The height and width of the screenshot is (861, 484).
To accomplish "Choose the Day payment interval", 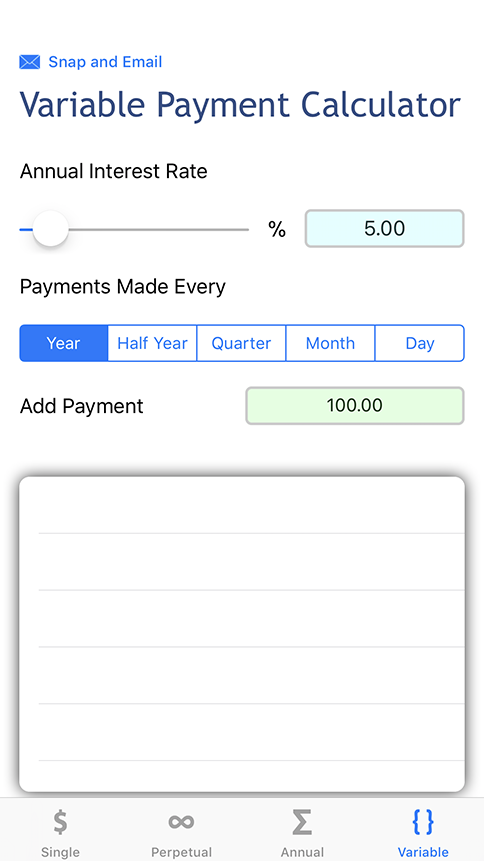I will click(420, 343).
